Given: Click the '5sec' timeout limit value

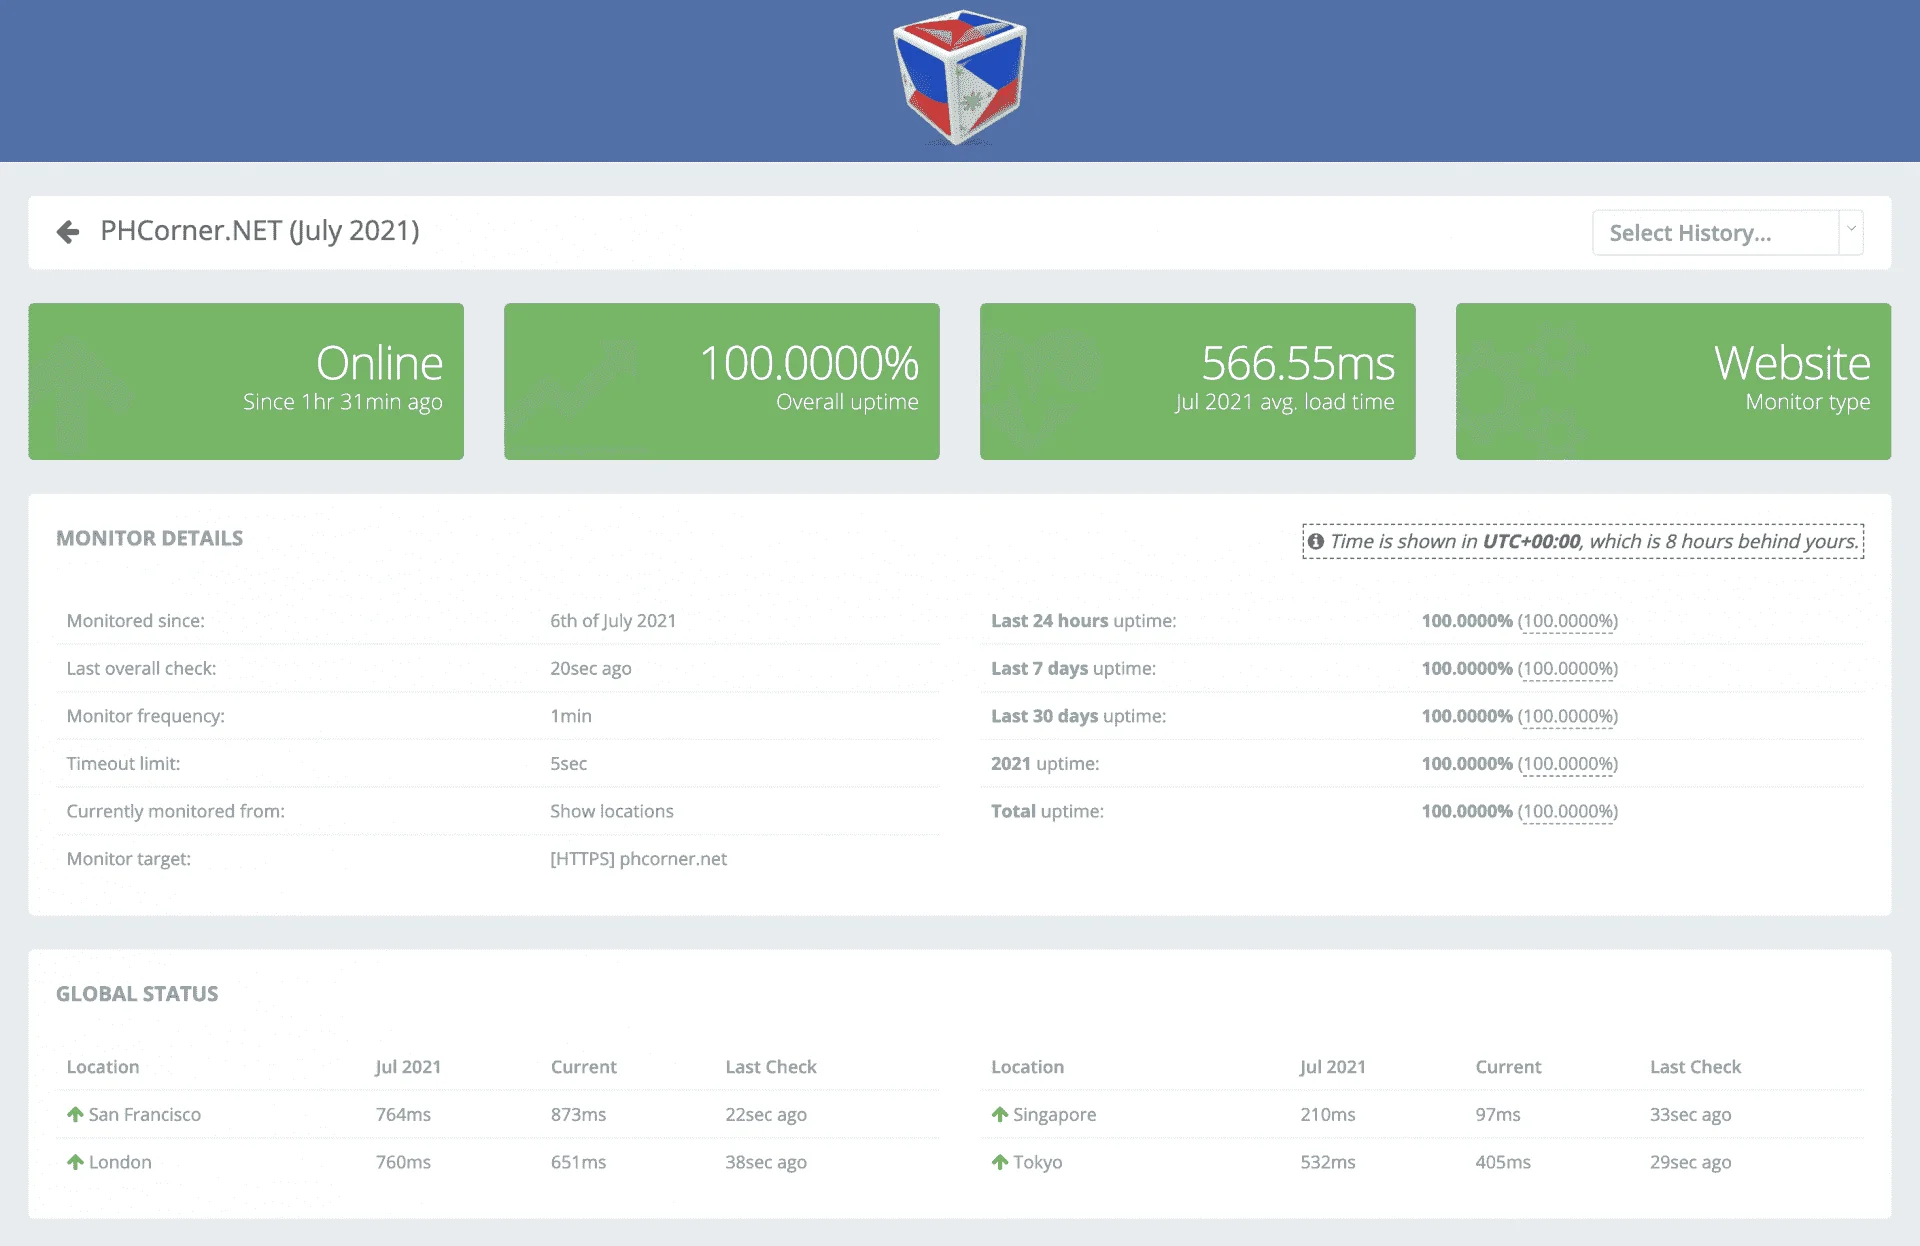Looking at the screenshot, I should click(569, 764).
